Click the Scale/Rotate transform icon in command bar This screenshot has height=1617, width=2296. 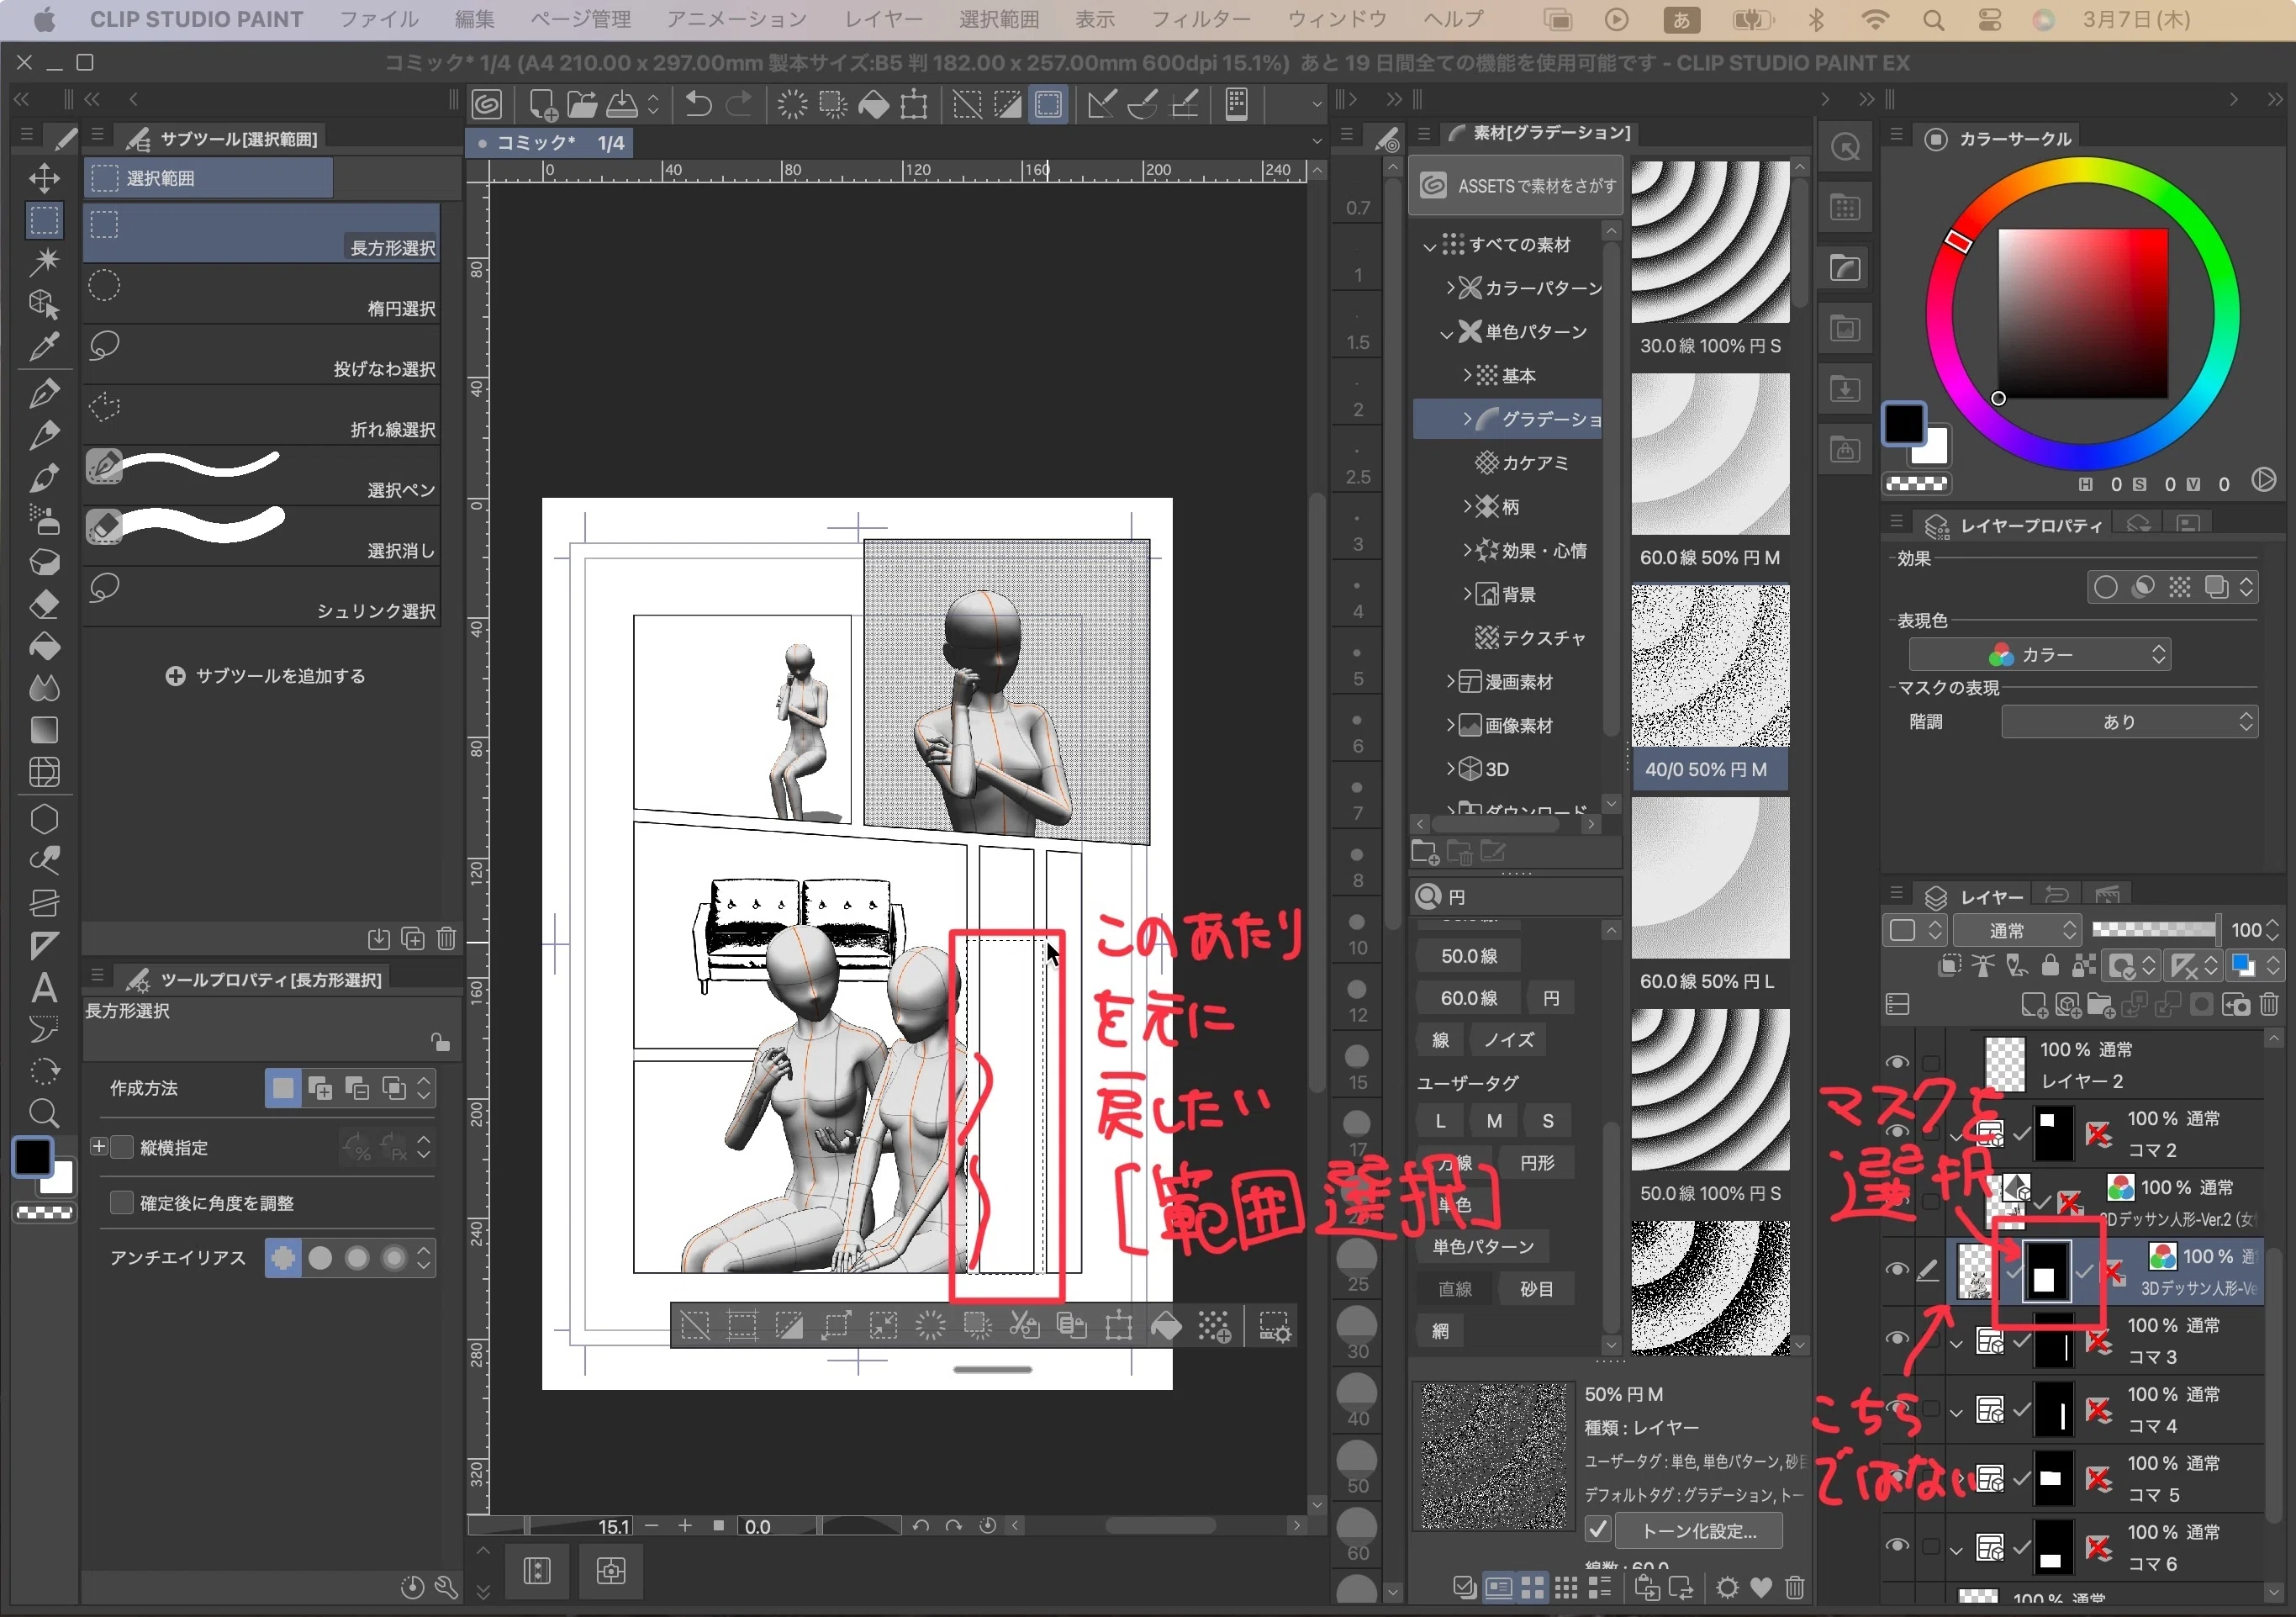(914, 104)
